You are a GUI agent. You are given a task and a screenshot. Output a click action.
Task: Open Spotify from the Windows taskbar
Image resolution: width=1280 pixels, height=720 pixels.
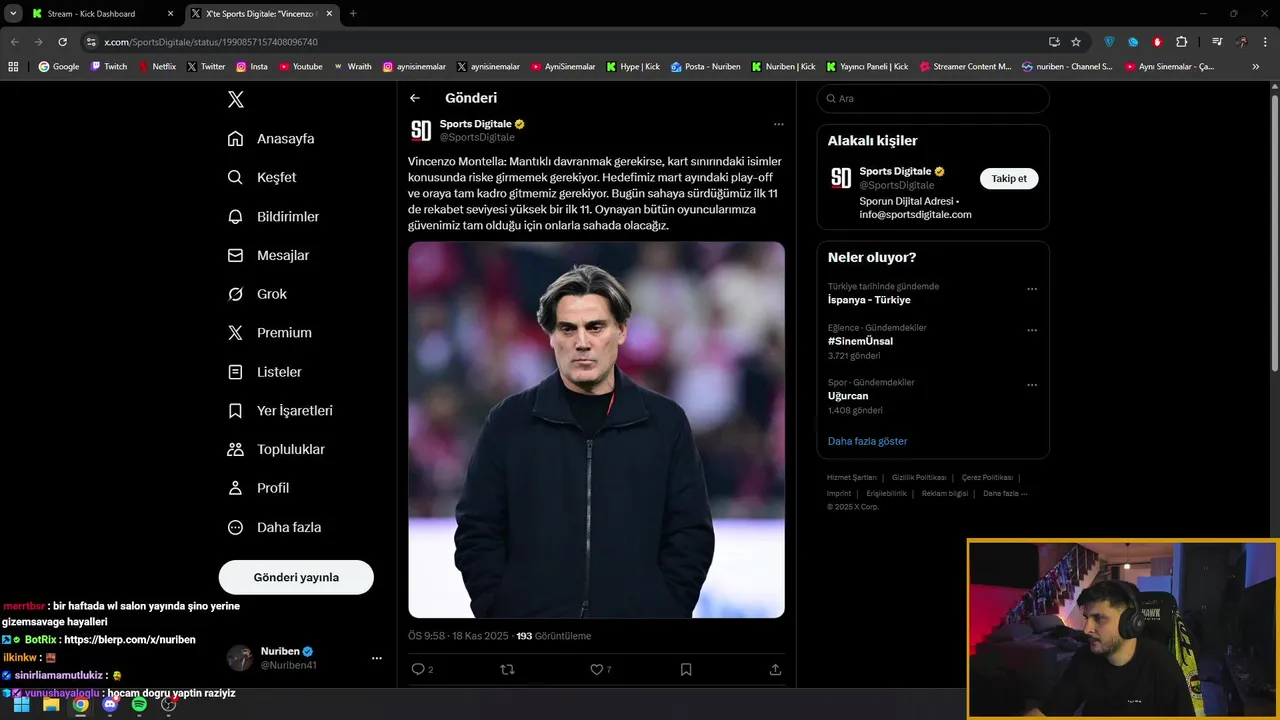coord(139,704)
